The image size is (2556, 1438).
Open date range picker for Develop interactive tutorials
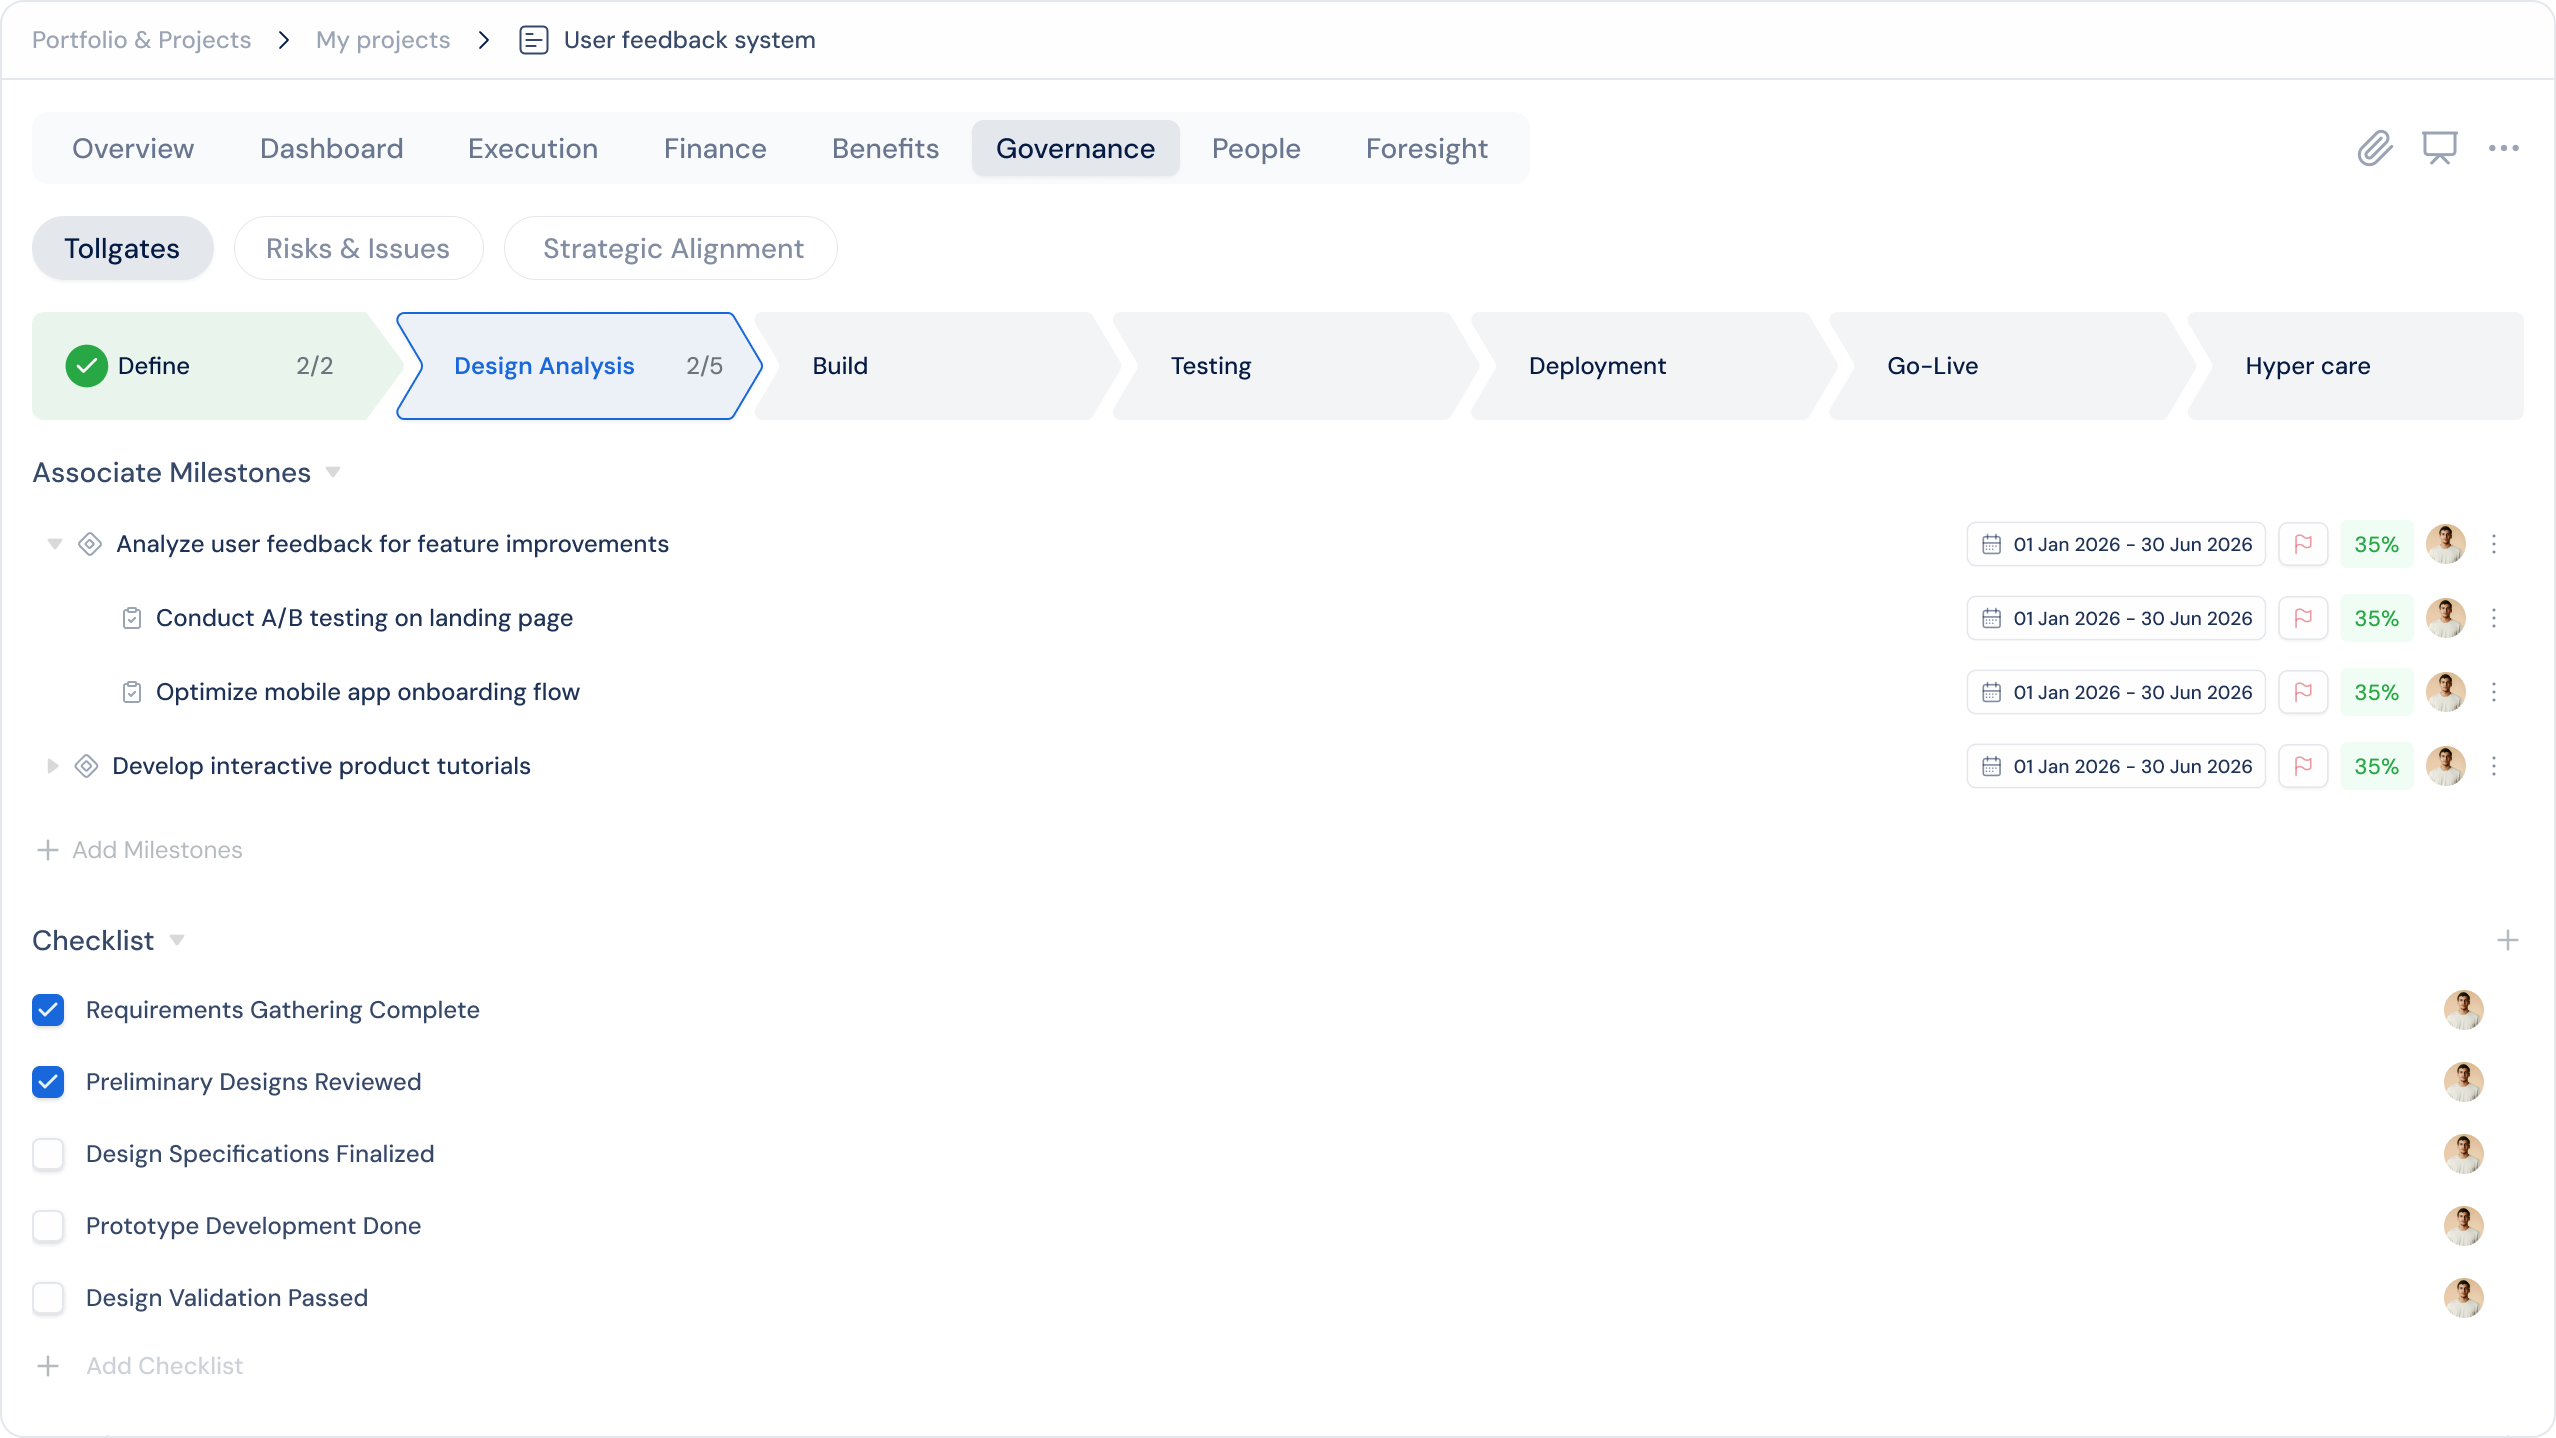[2116, 766]
